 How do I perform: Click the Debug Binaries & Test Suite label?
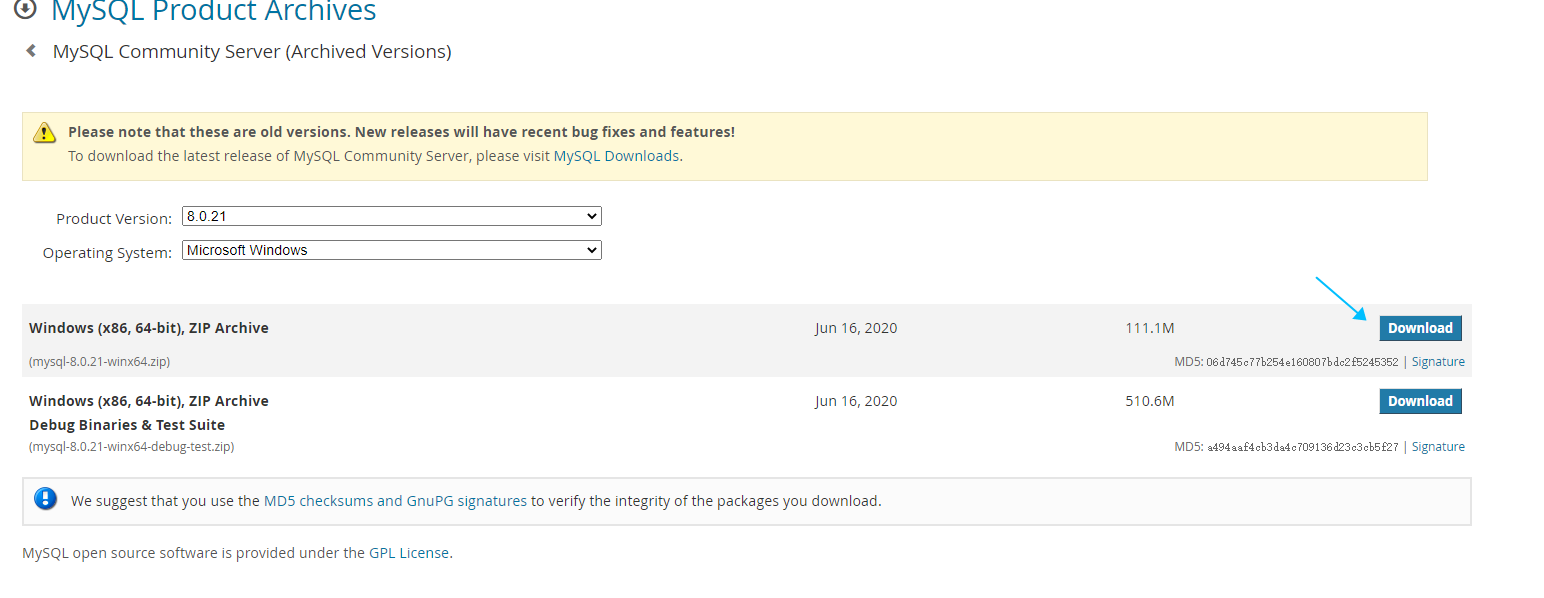127,425
